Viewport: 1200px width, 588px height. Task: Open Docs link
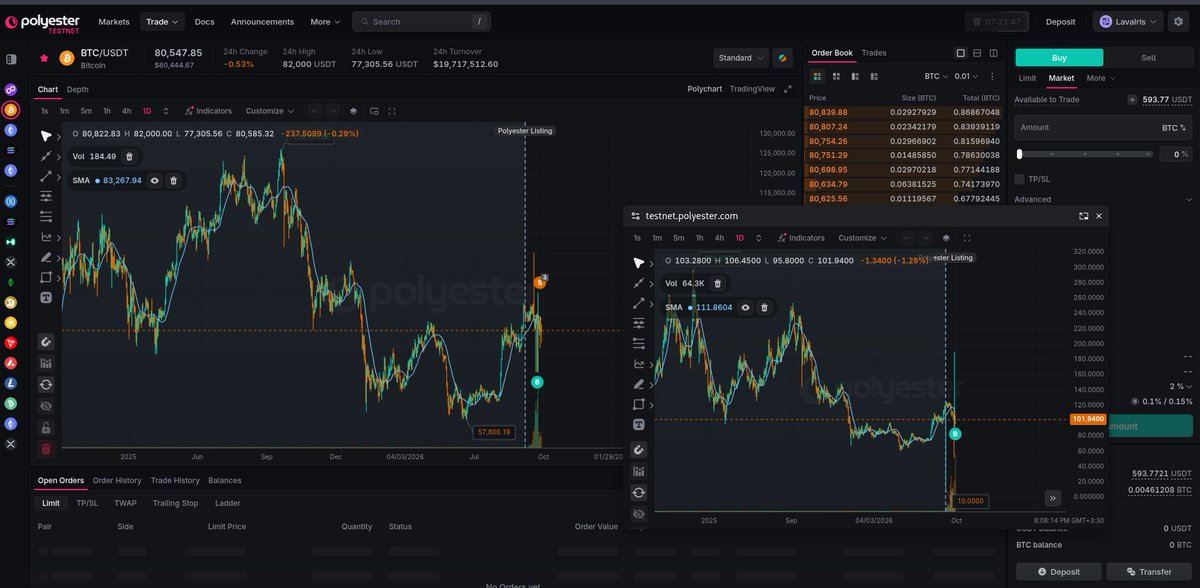click(204, 21)
